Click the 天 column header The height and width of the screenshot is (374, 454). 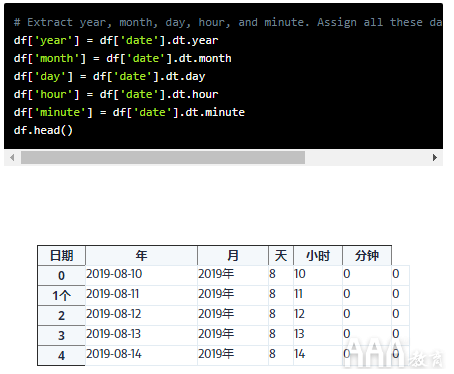[x=281, y=256]
